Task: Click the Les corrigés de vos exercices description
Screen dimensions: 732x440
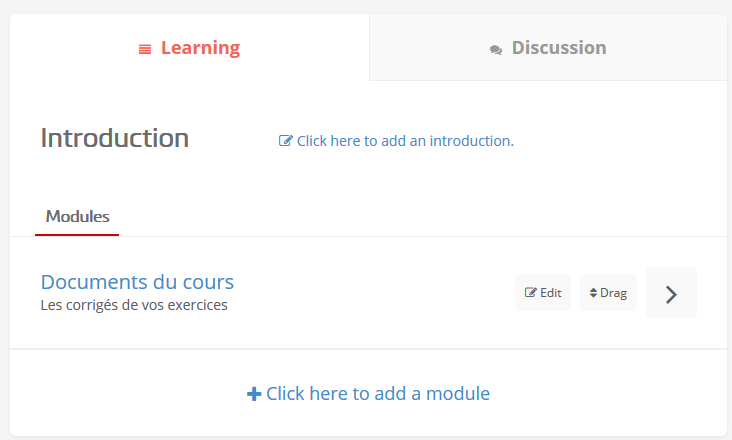Action: point(134,305)
